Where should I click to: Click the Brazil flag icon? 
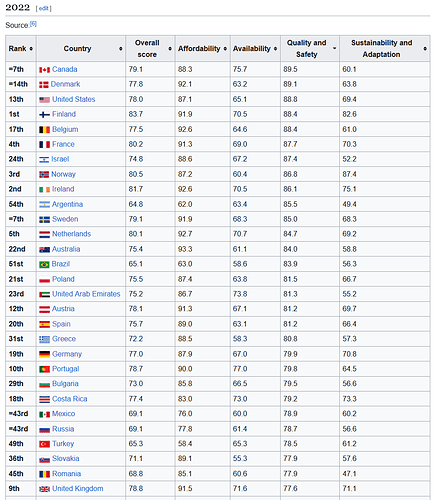click(44, 264)
